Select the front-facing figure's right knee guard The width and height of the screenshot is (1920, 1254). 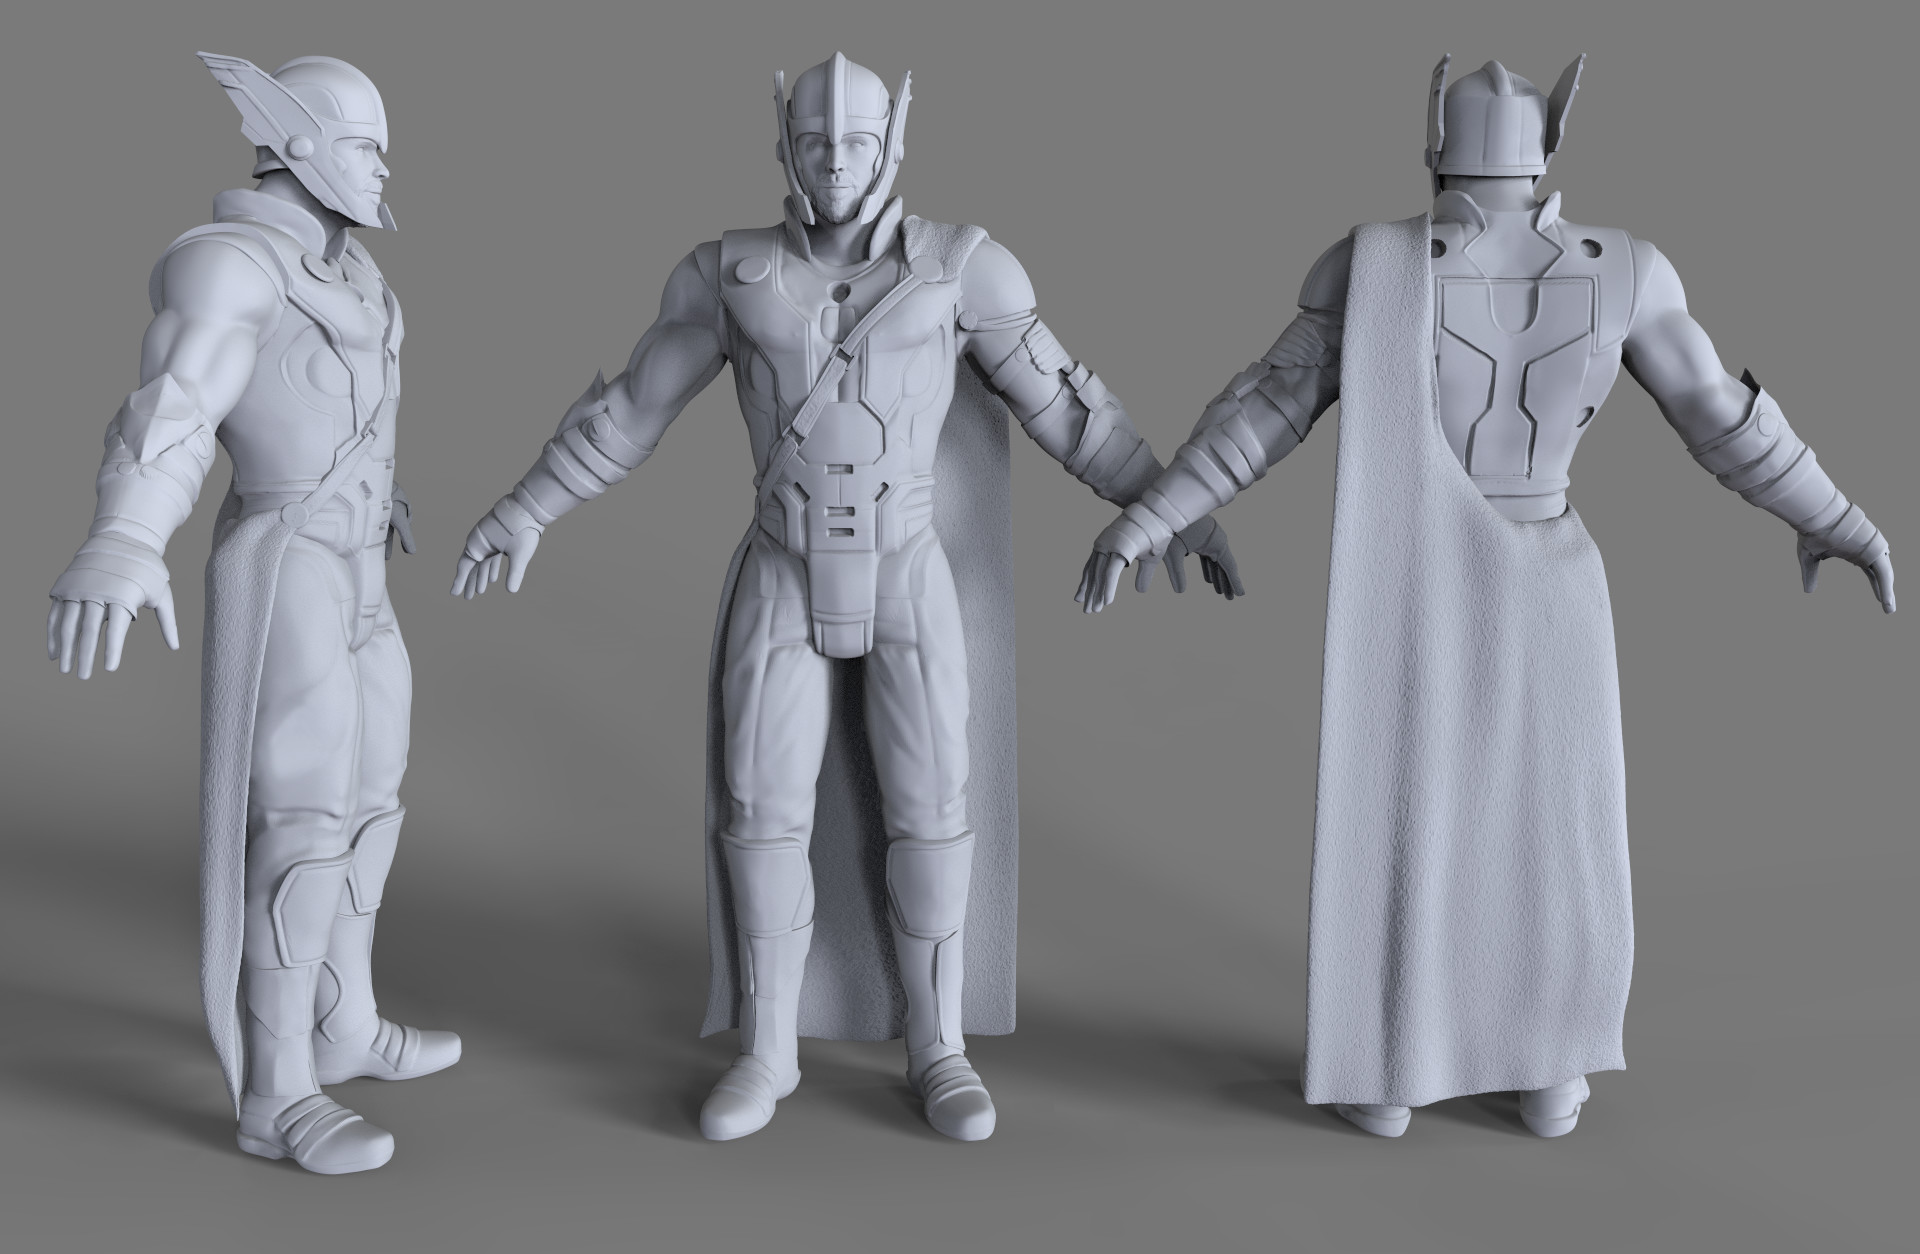763,903
